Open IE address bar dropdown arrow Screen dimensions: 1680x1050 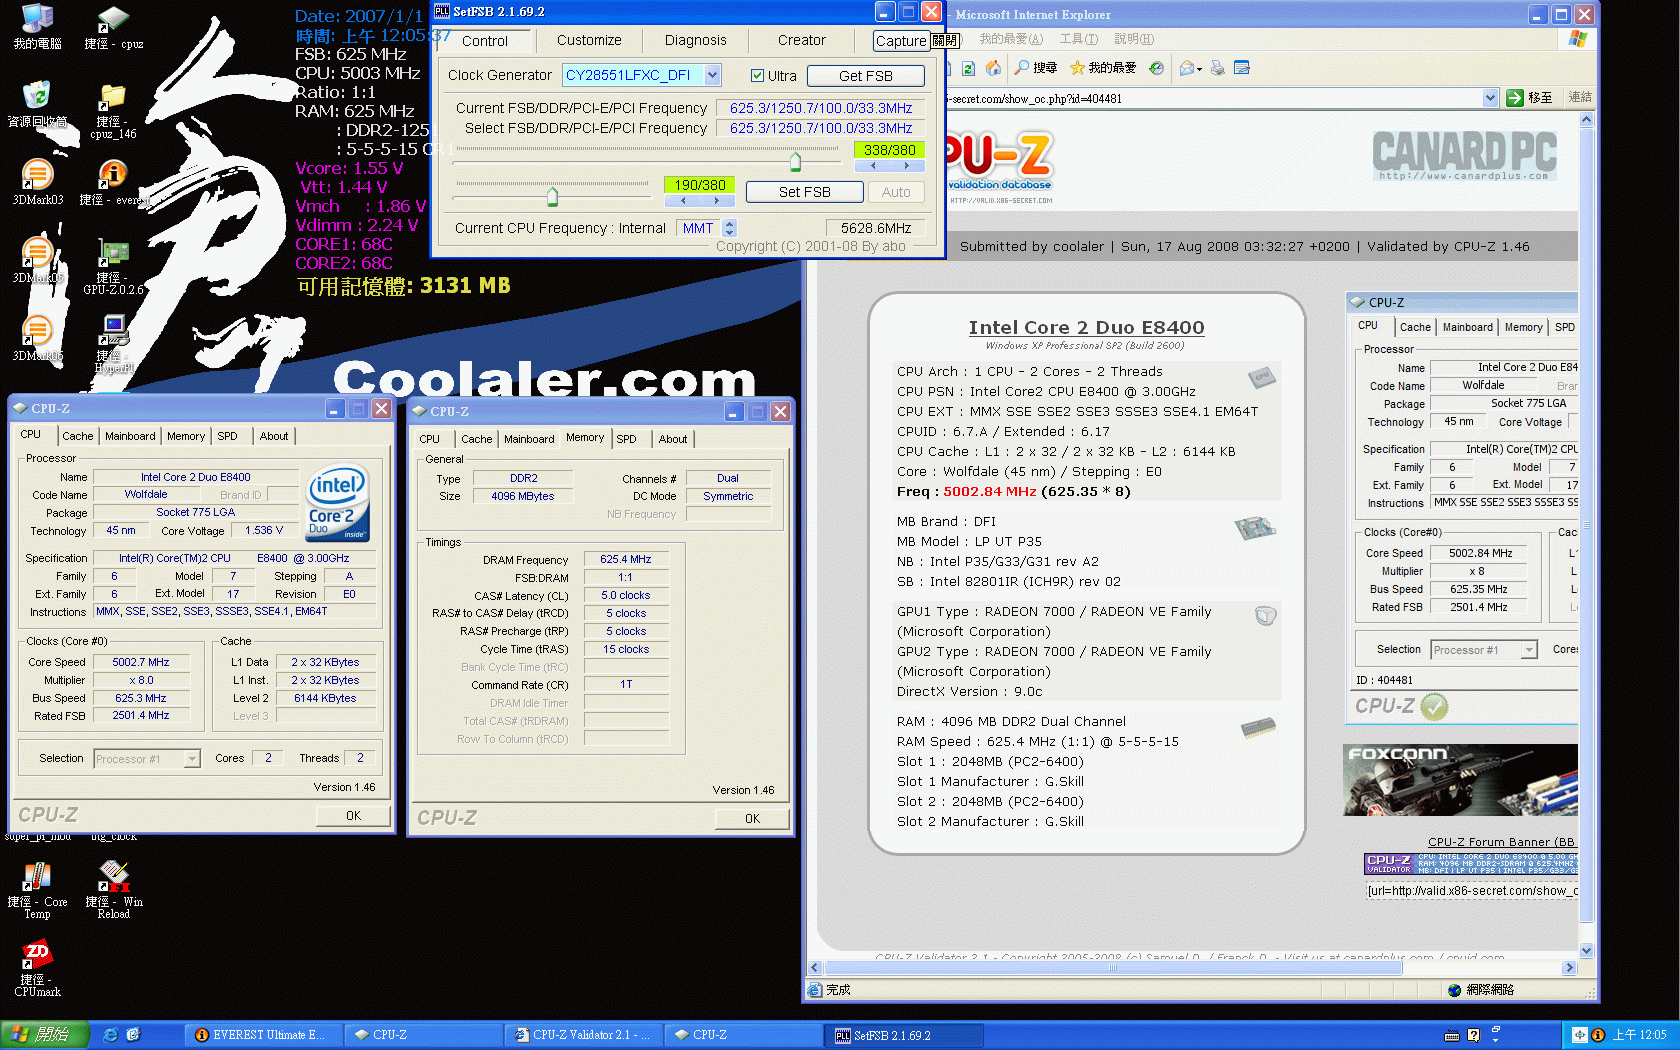[1490, 97]
